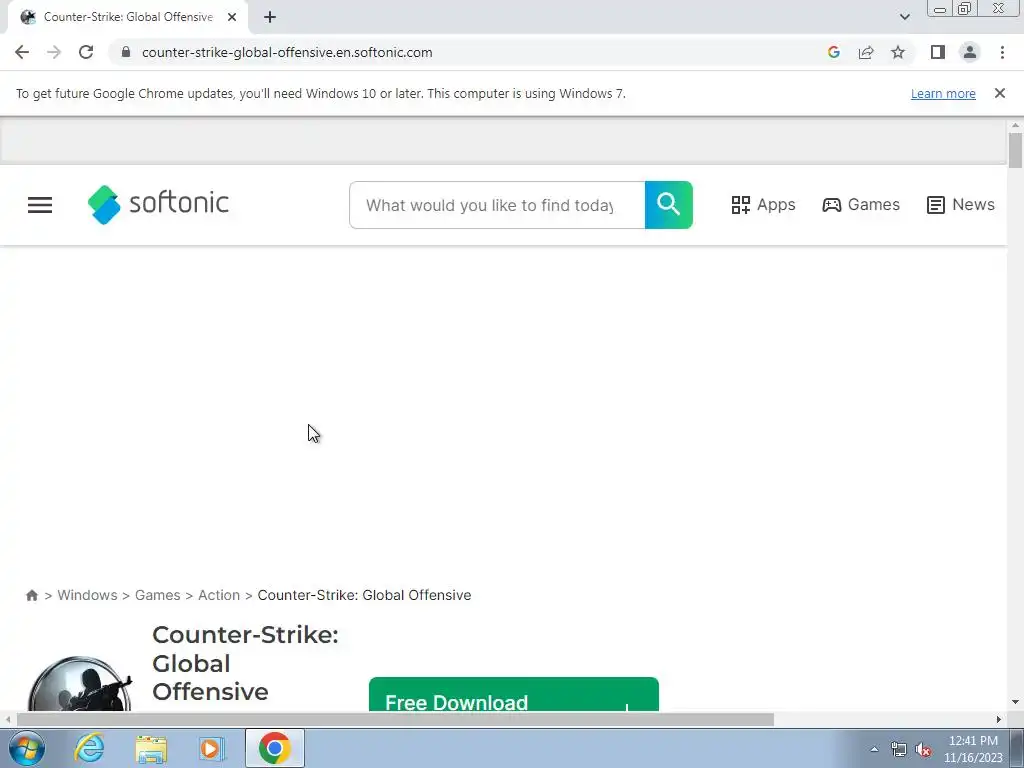This screenshot has width=1024, height=768.
Task: Bookmark this tab with the star icon
Action: point(898,52)
